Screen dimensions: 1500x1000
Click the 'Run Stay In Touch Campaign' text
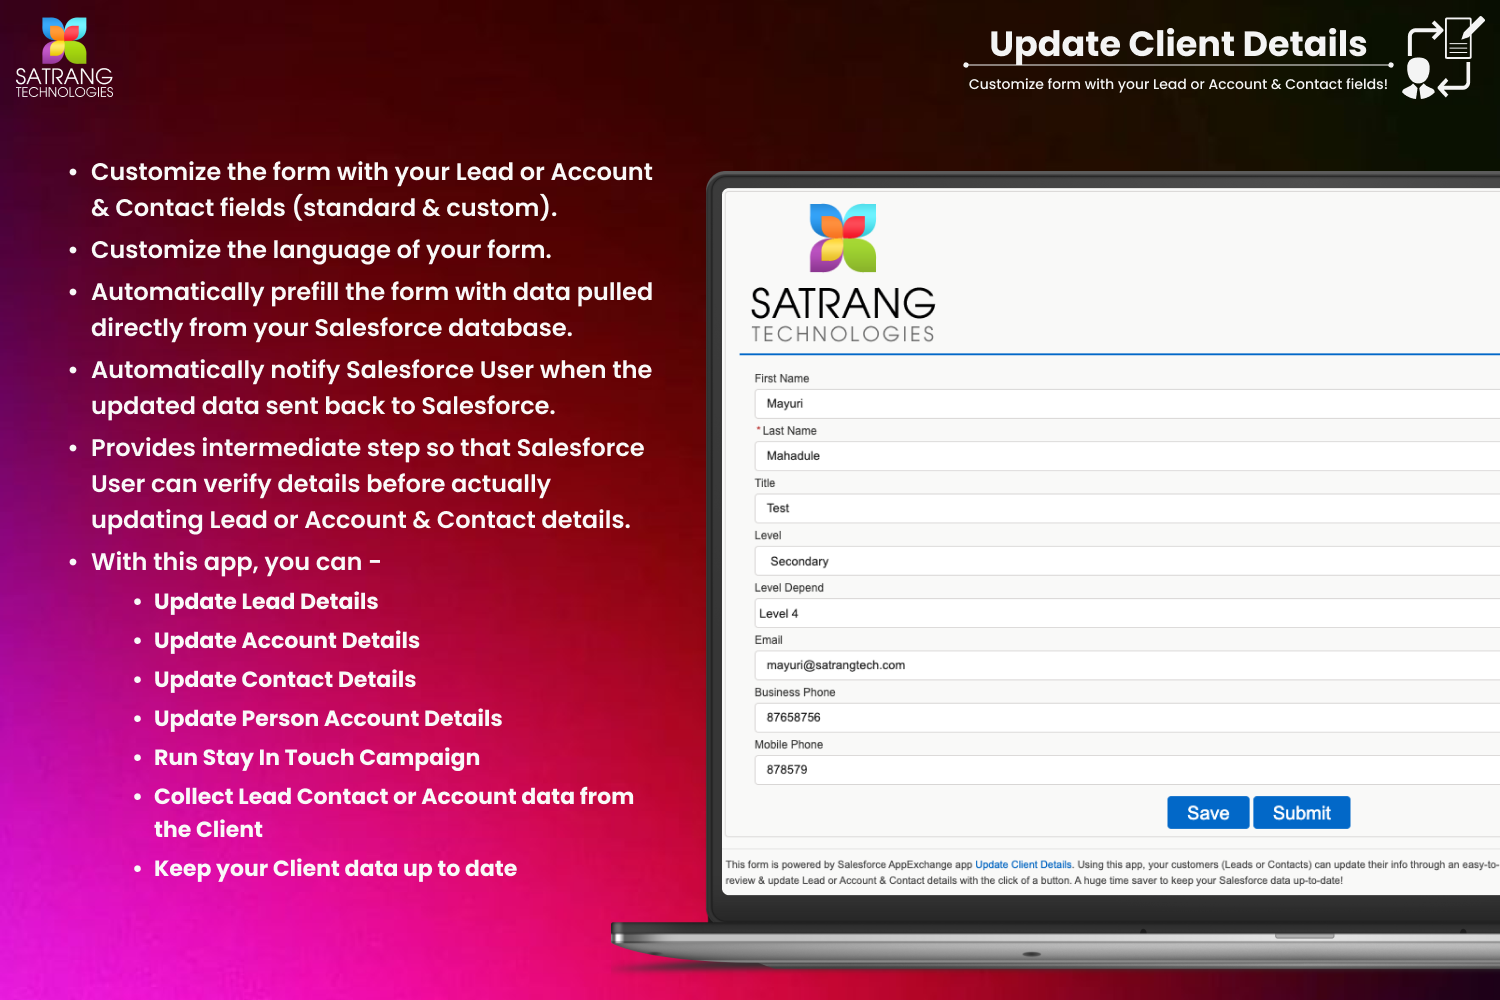(x=317, y=758)
